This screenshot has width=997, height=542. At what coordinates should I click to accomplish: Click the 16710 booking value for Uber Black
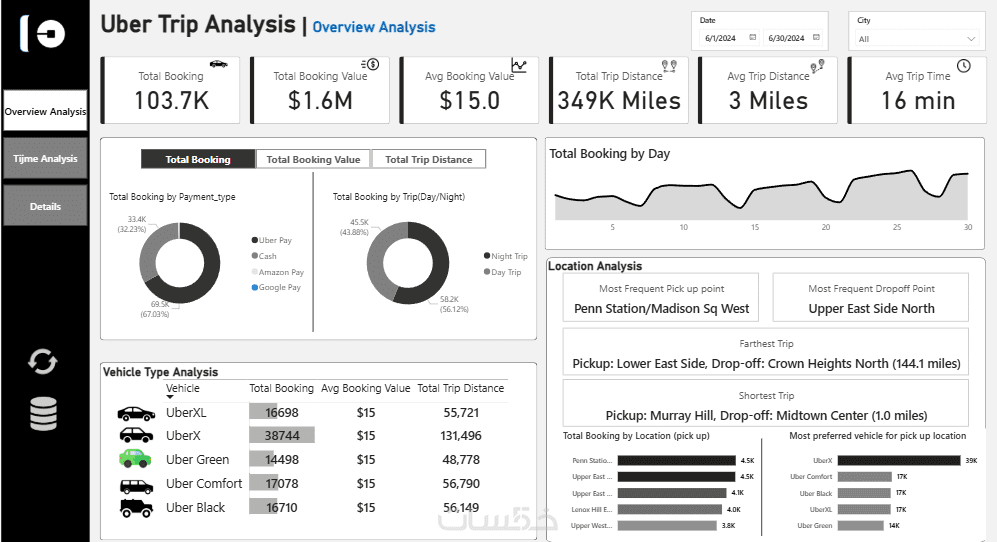coord(282,508)
